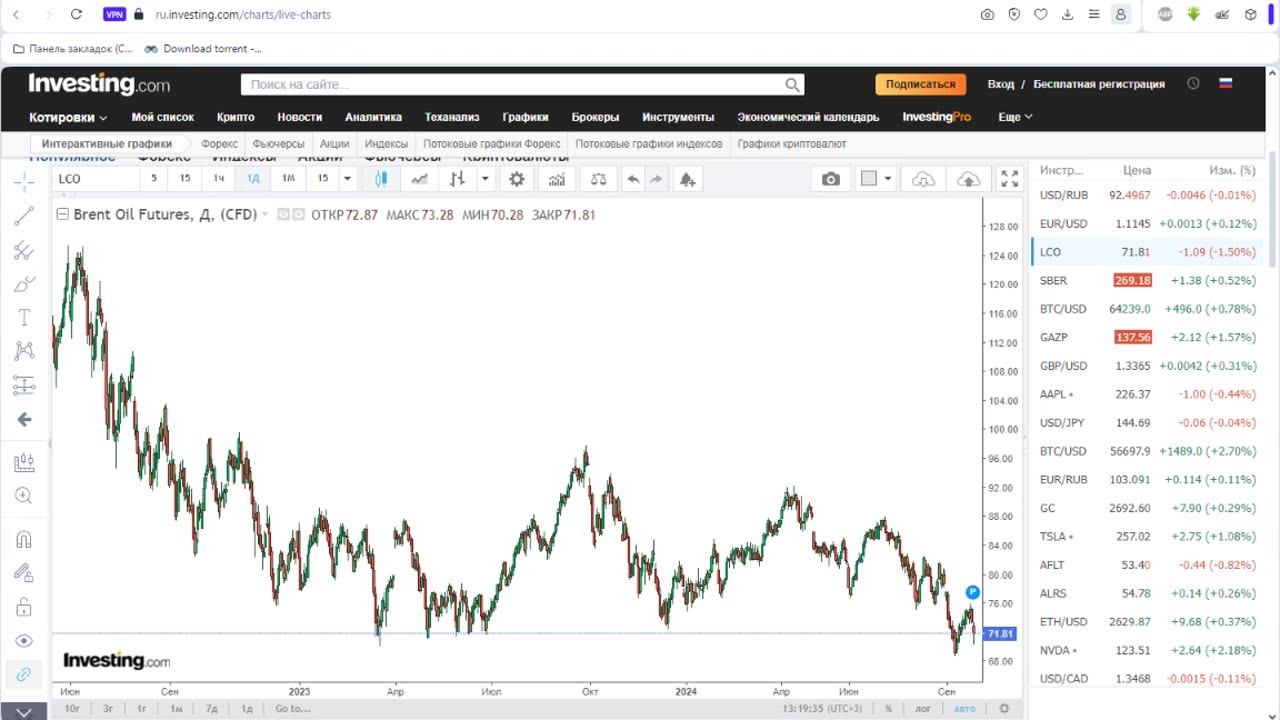
Task: Save chart to cloud icon
Action: point(968,179)
